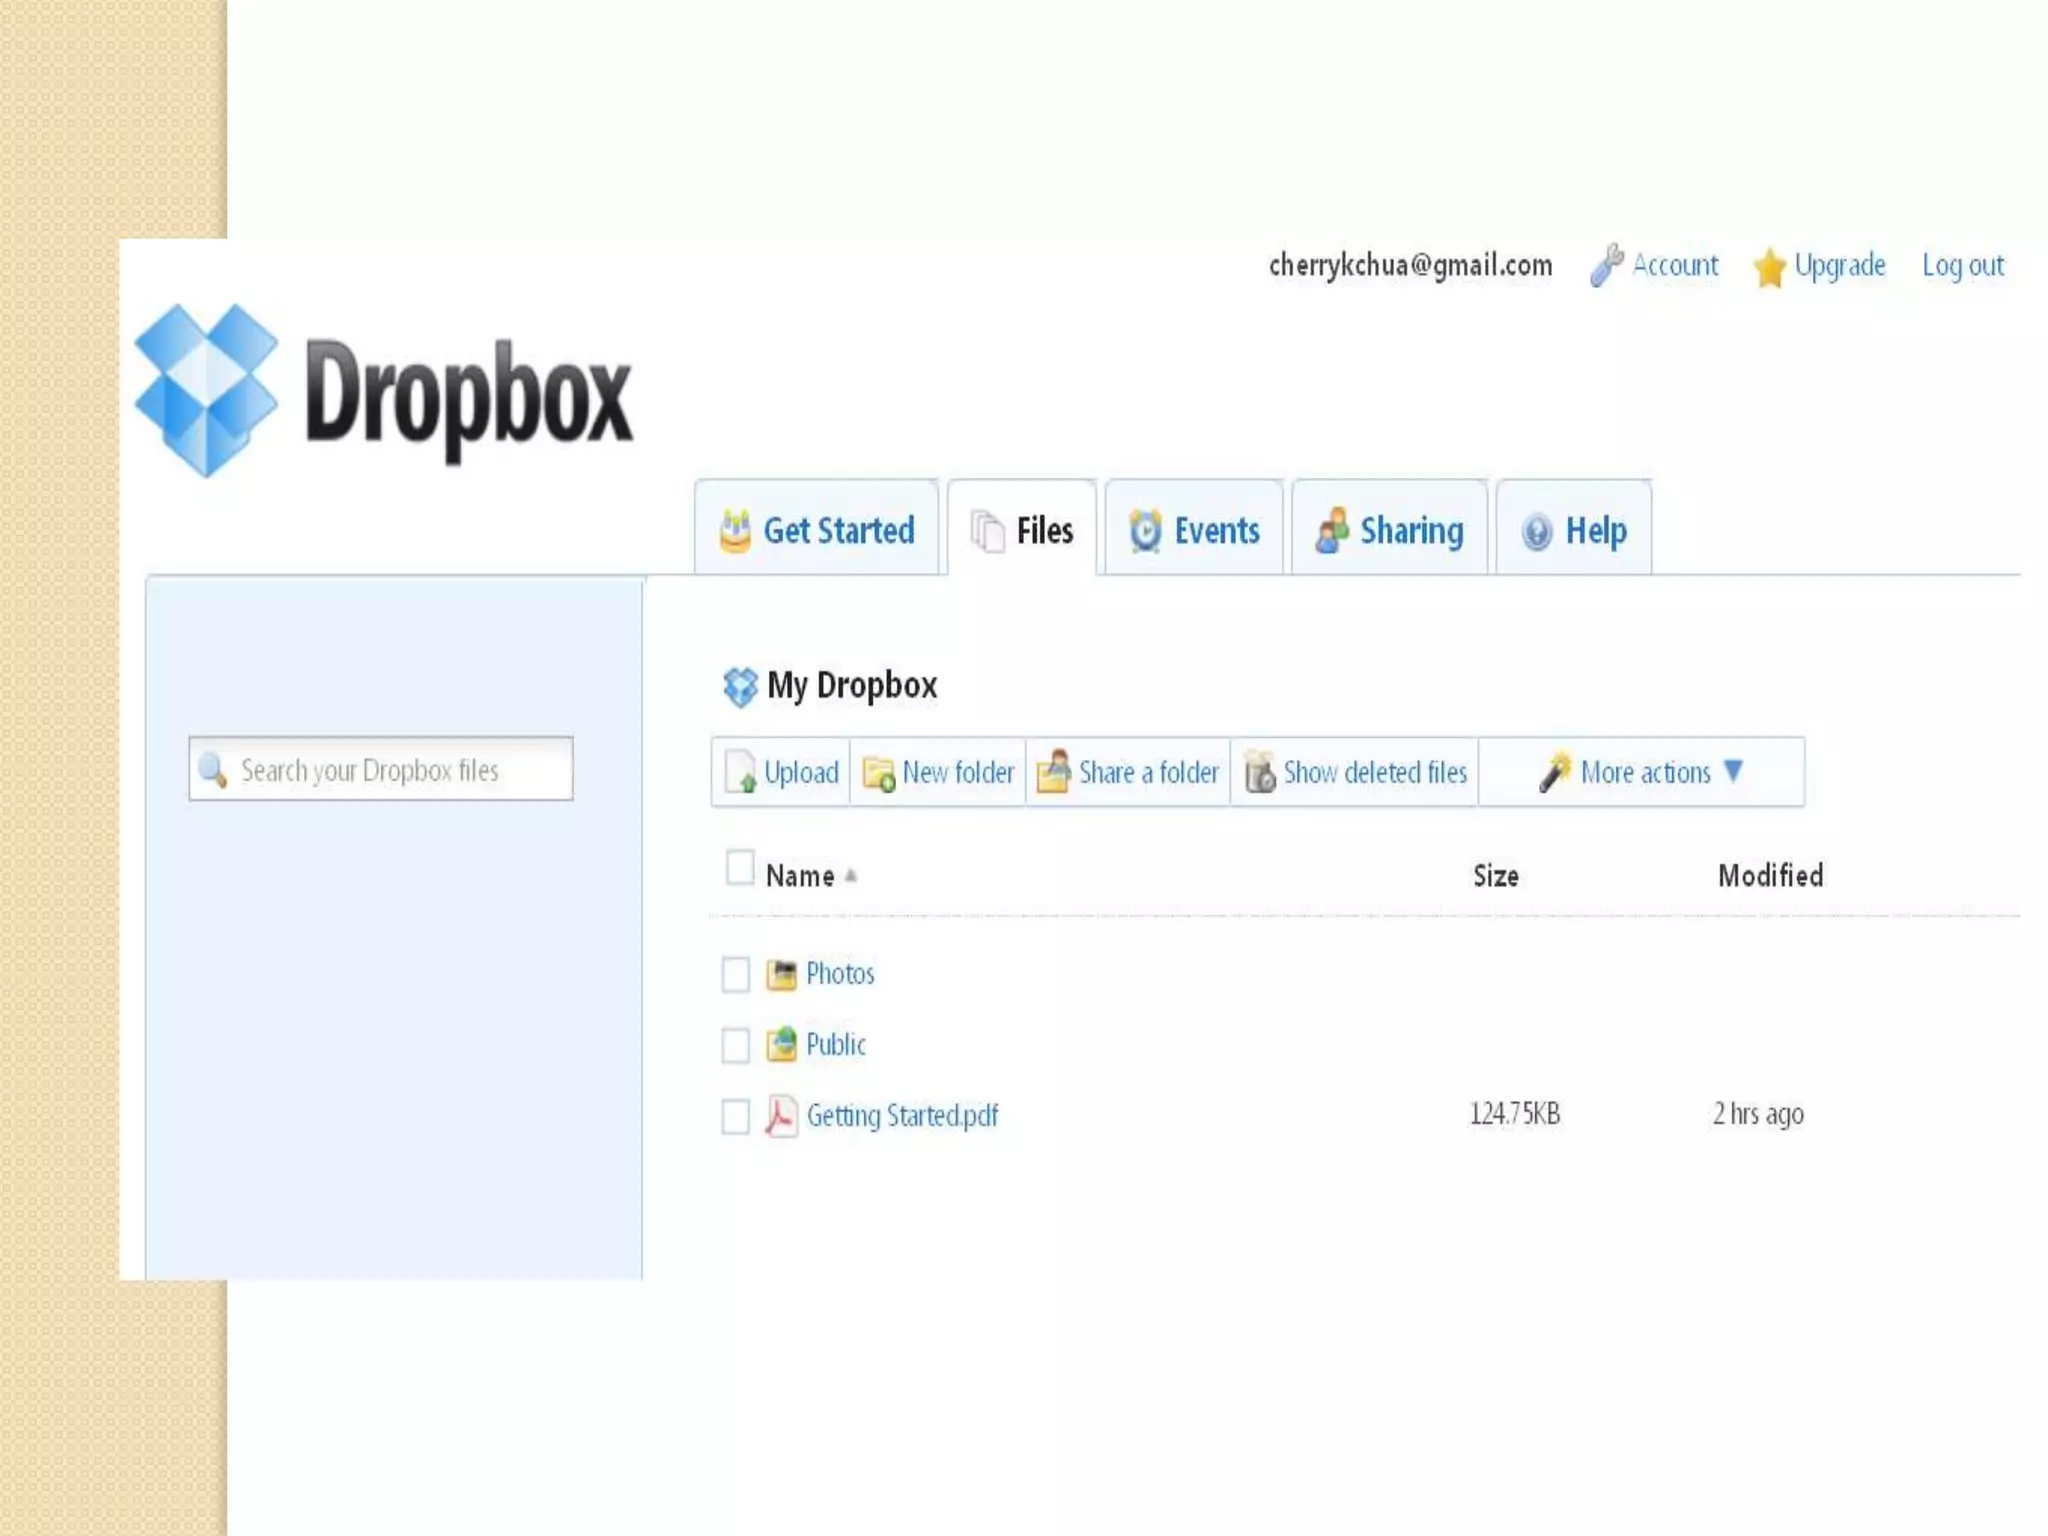Open the Public folder link
2048x1536 pixels.
(x=835, y=1045)
